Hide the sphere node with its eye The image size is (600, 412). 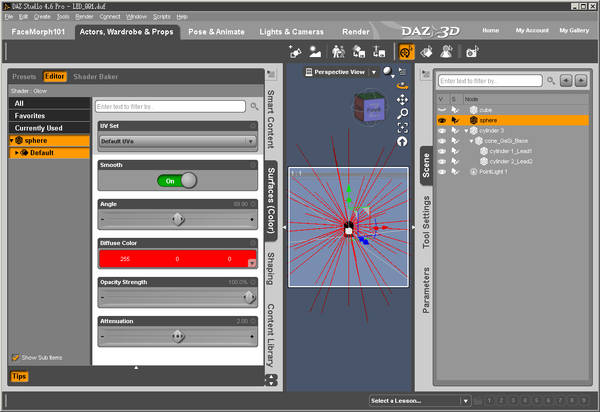[x=442, y=120]
